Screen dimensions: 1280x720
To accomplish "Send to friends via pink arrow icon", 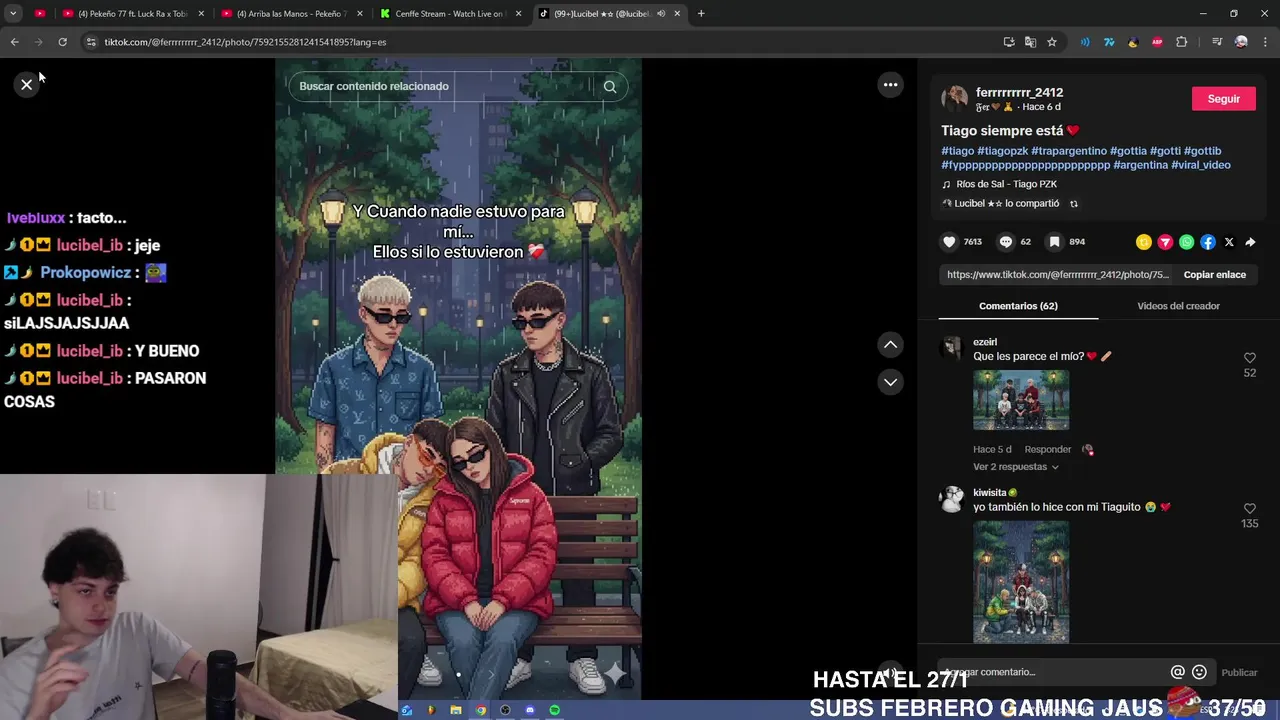I will 1165,242.
